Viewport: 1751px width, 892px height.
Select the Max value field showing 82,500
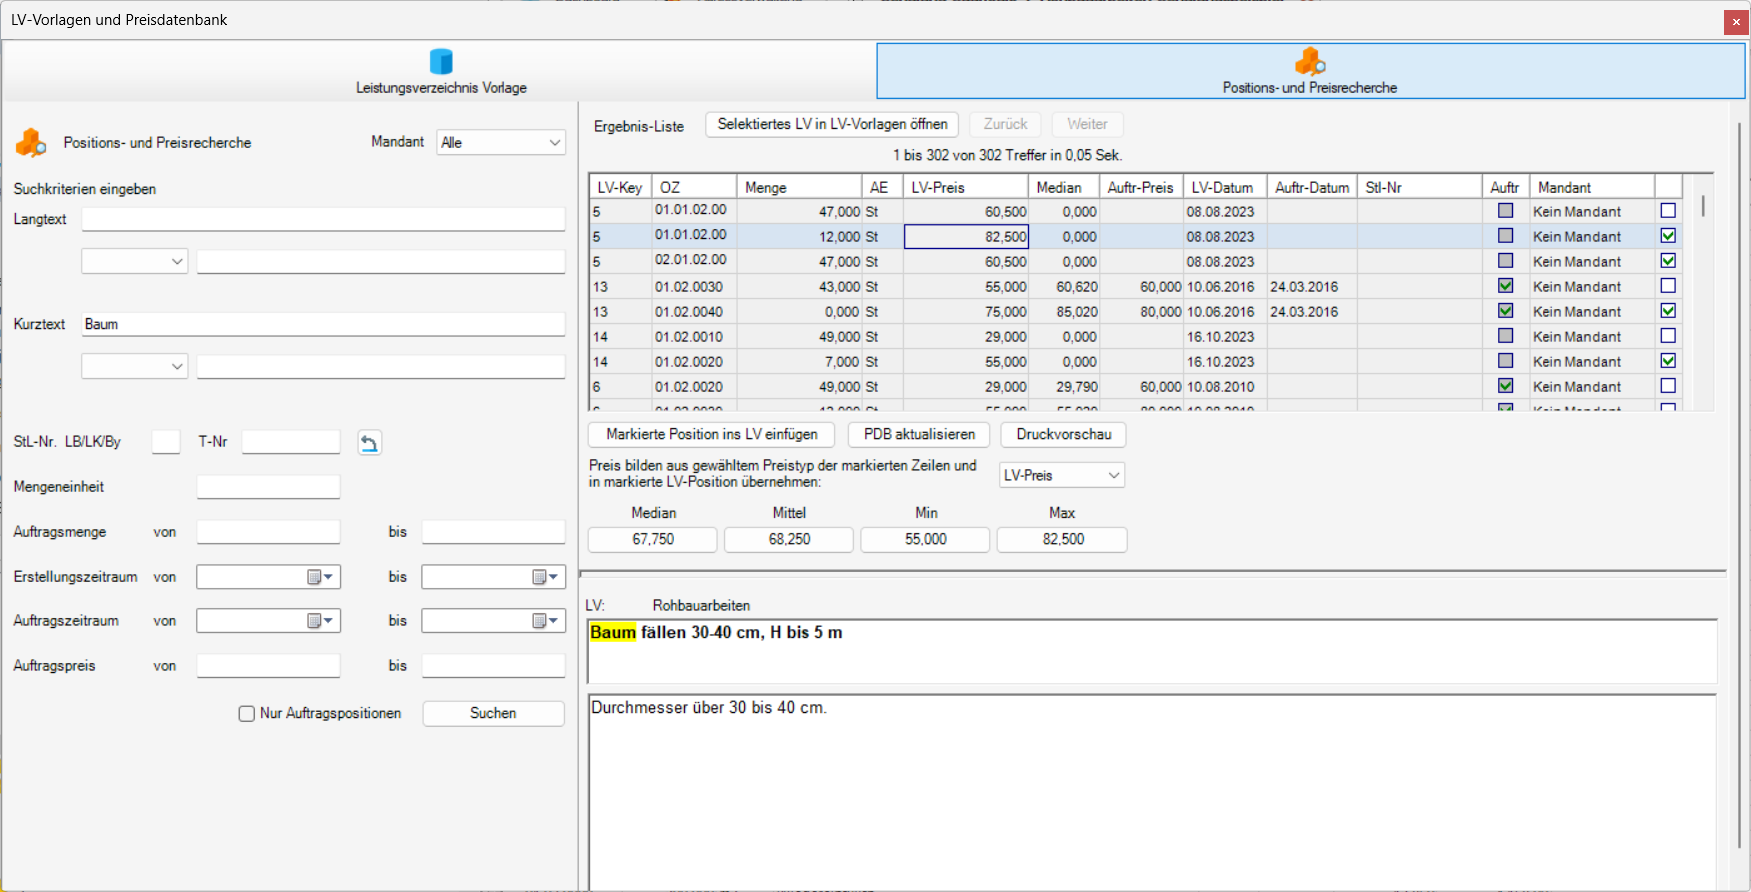click(1062, 540)
